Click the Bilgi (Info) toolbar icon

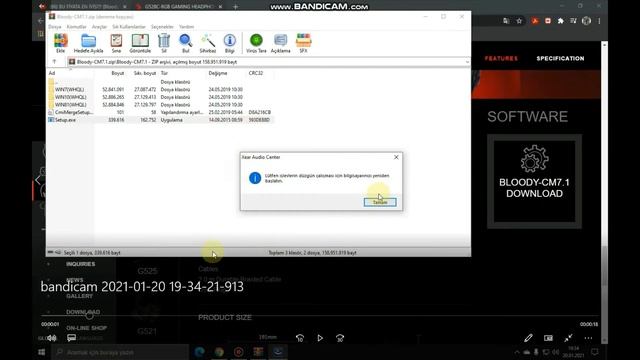pos(230,43)
